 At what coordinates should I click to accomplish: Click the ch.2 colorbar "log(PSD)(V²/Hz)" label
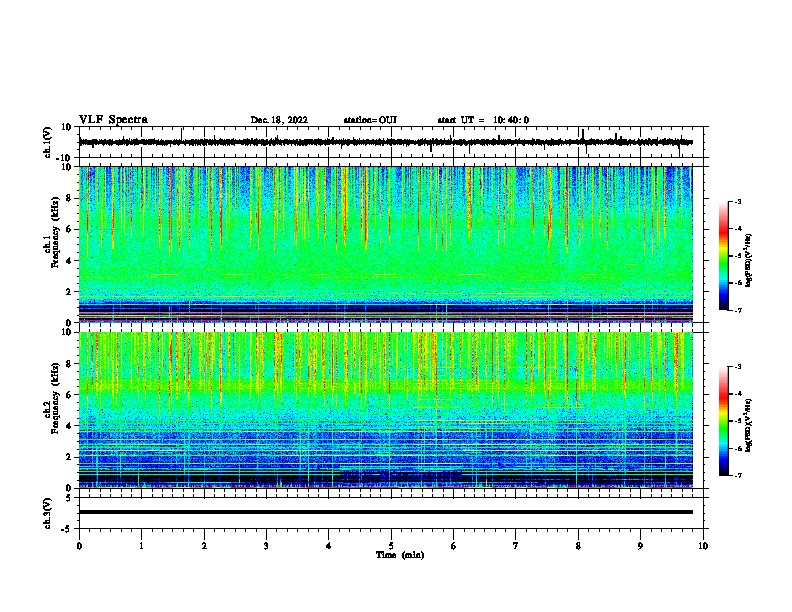[749, 425]
